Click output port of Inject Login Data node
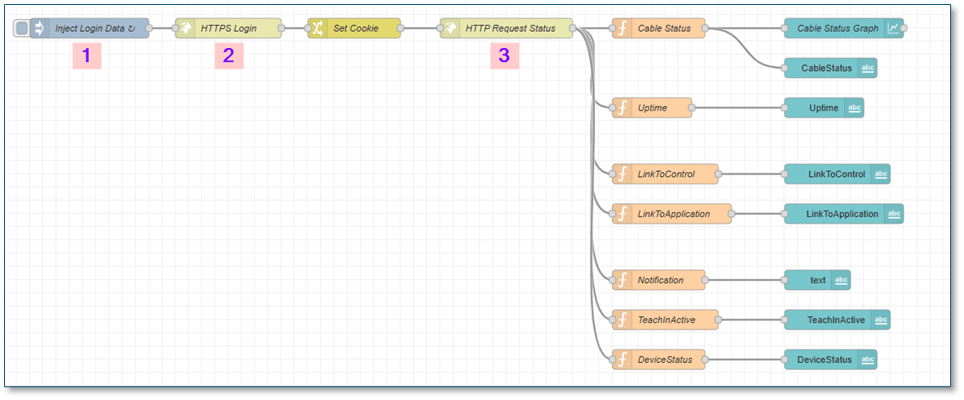This screenshot has width=964, height=400. pyautogui.click(x=149, y=28)
